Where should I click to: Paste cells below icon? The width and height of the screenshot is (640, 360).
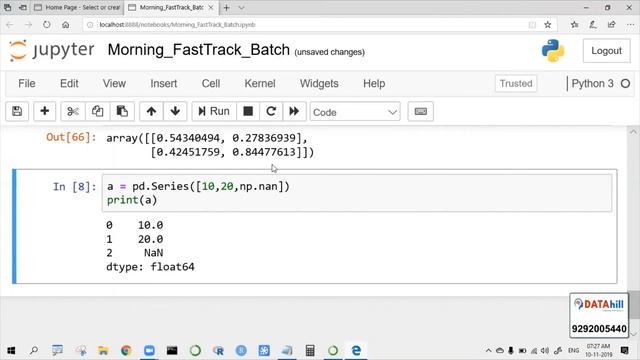click(x=122, y=111)
